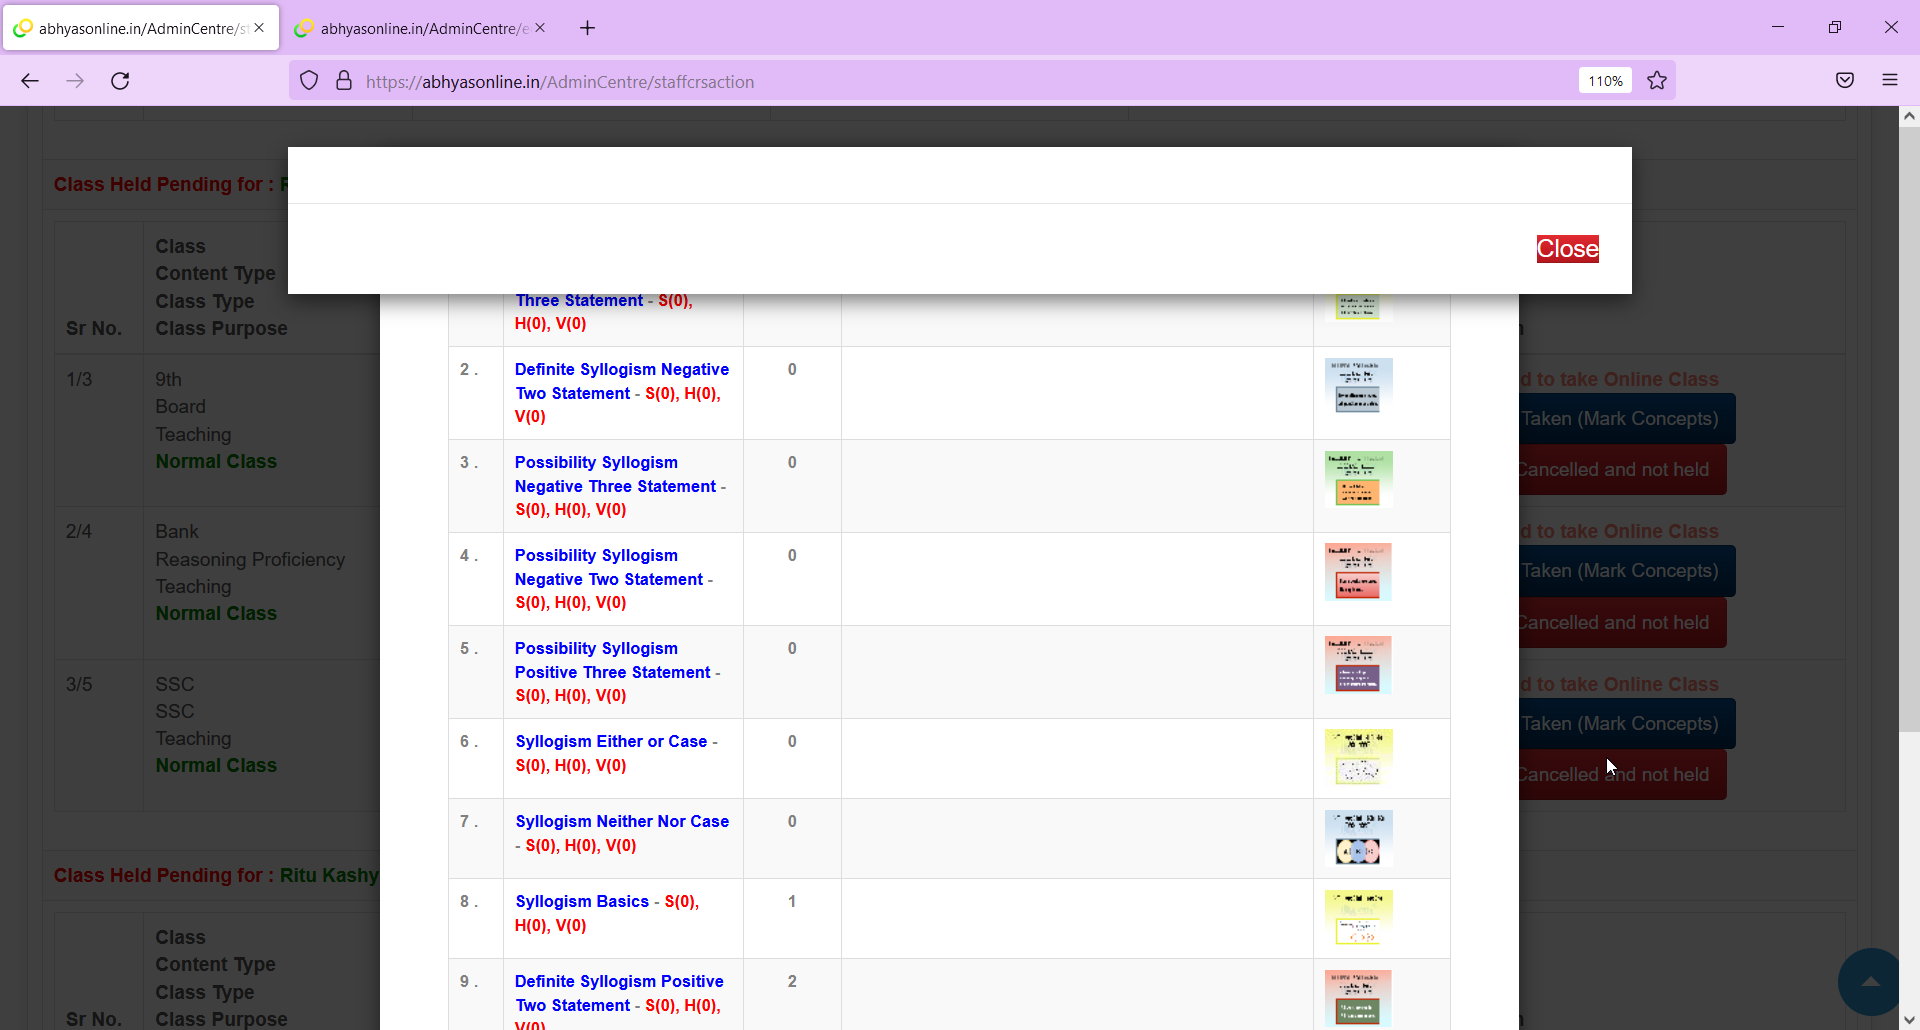Reload the current page
The height and width of the screenshot is (1030, 1920).
(x=120, y=81)
